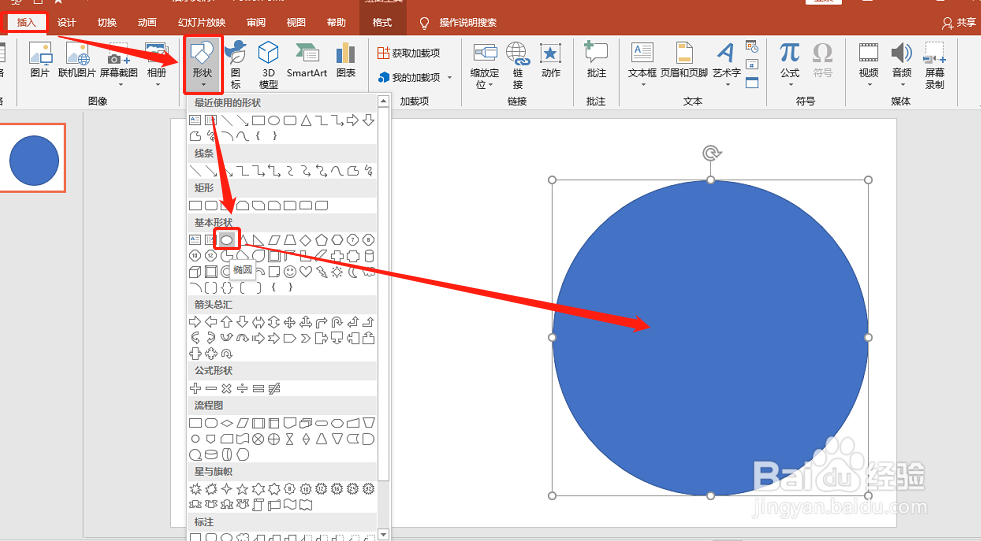The image size is (981, 541).
Task: Pick the triangle in 最近使用的形状
Action: point(305,120)
